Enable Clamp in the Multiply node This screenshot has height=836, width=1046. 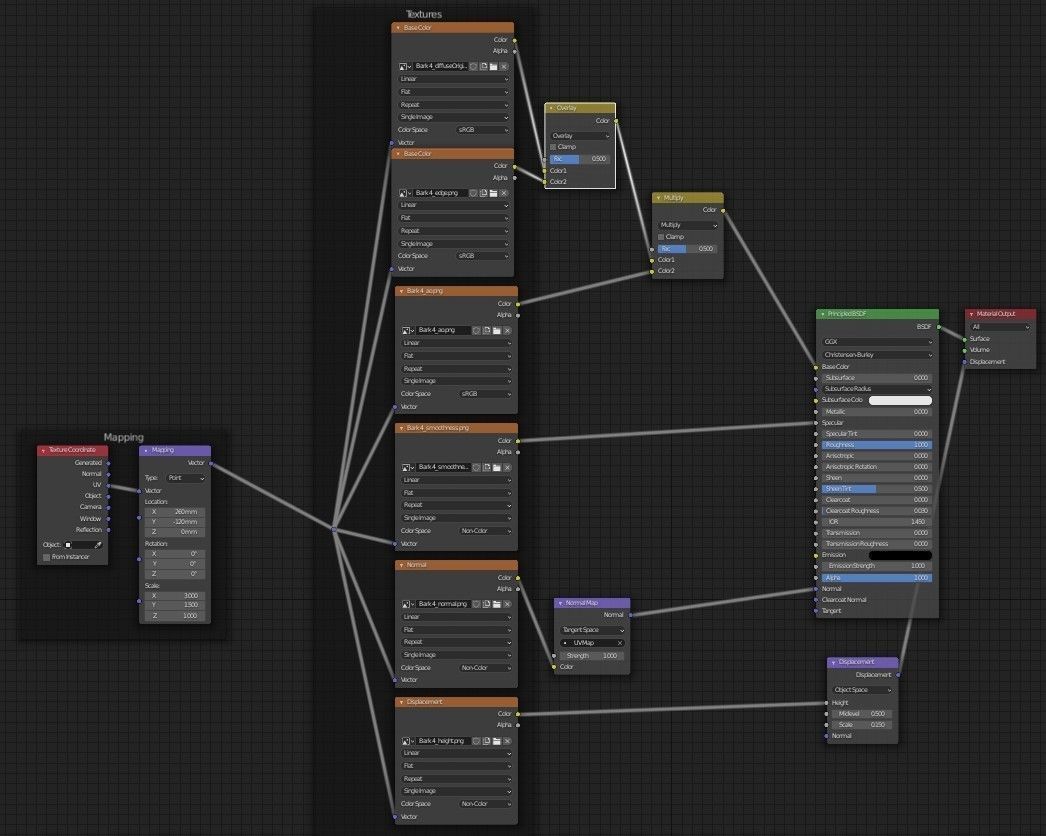click(x=661, y=237)
